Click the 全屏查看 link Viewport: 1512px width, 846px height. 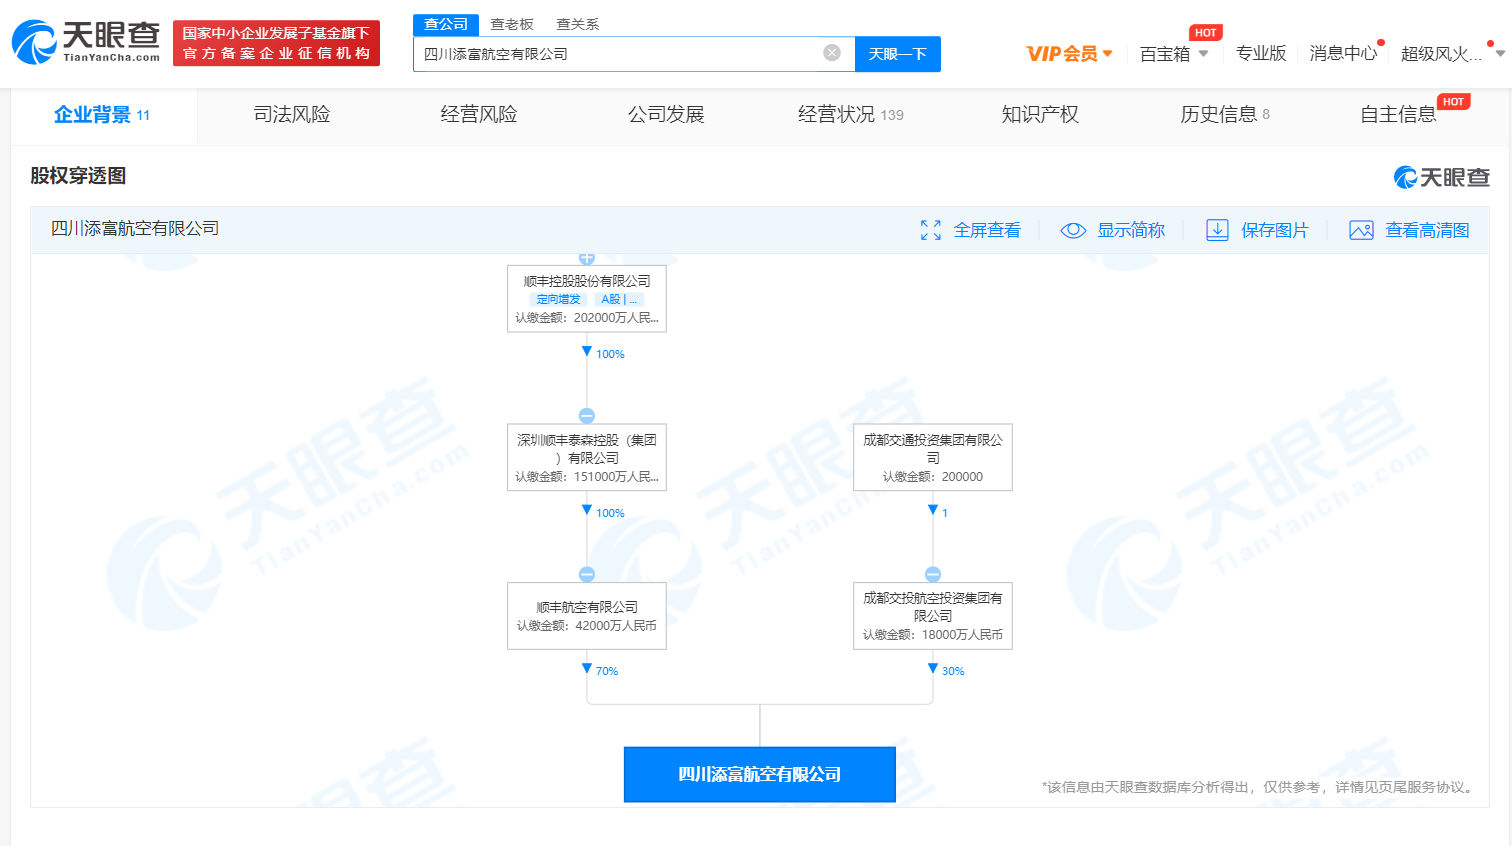point(987,230)
